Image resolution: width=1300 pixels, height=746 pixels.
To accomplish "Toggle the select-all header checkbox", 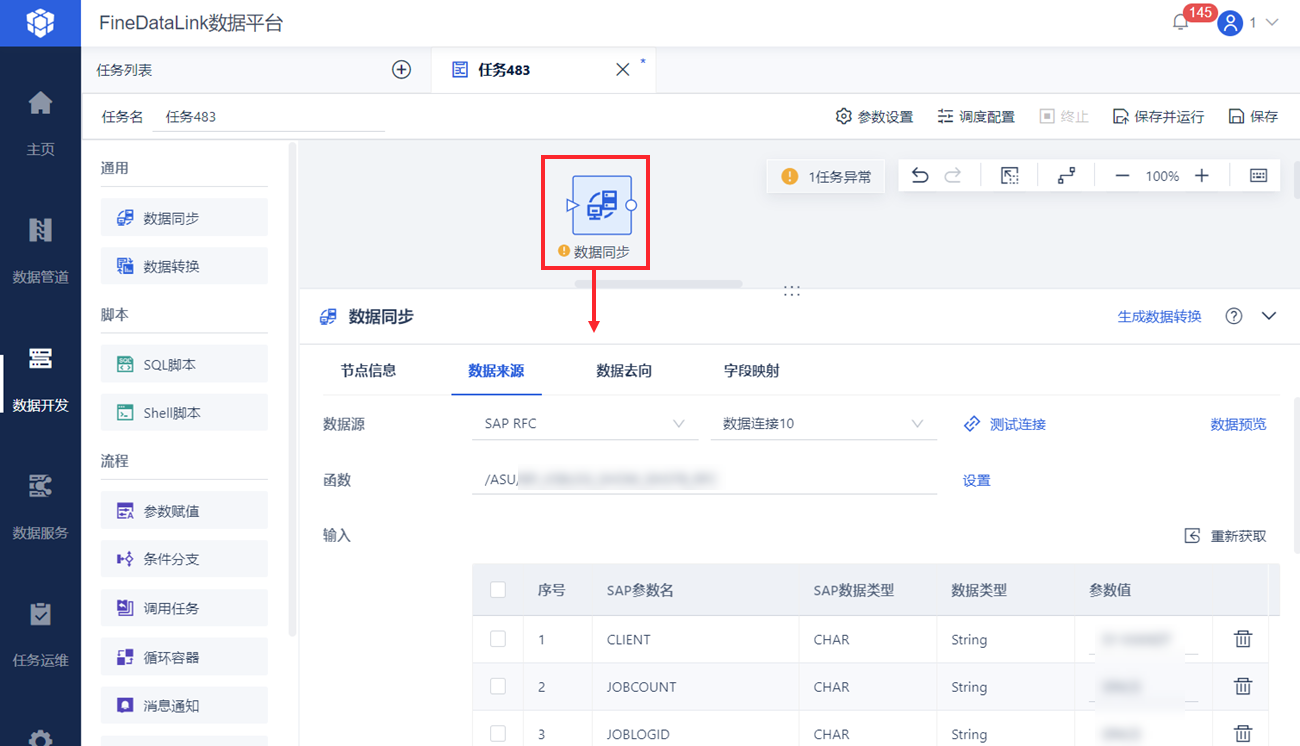I will coord(498,590).
